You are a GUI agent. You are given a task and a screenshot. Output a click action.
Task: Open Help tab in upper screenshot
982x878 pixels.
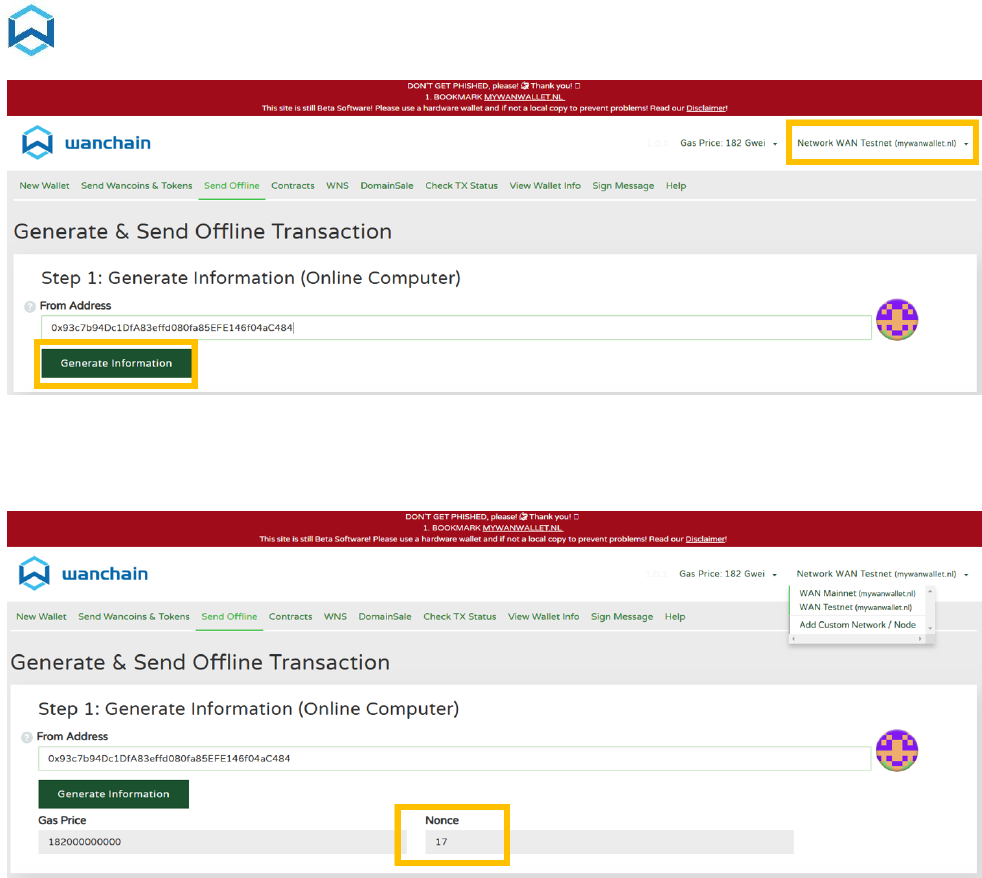coord(676,186)
